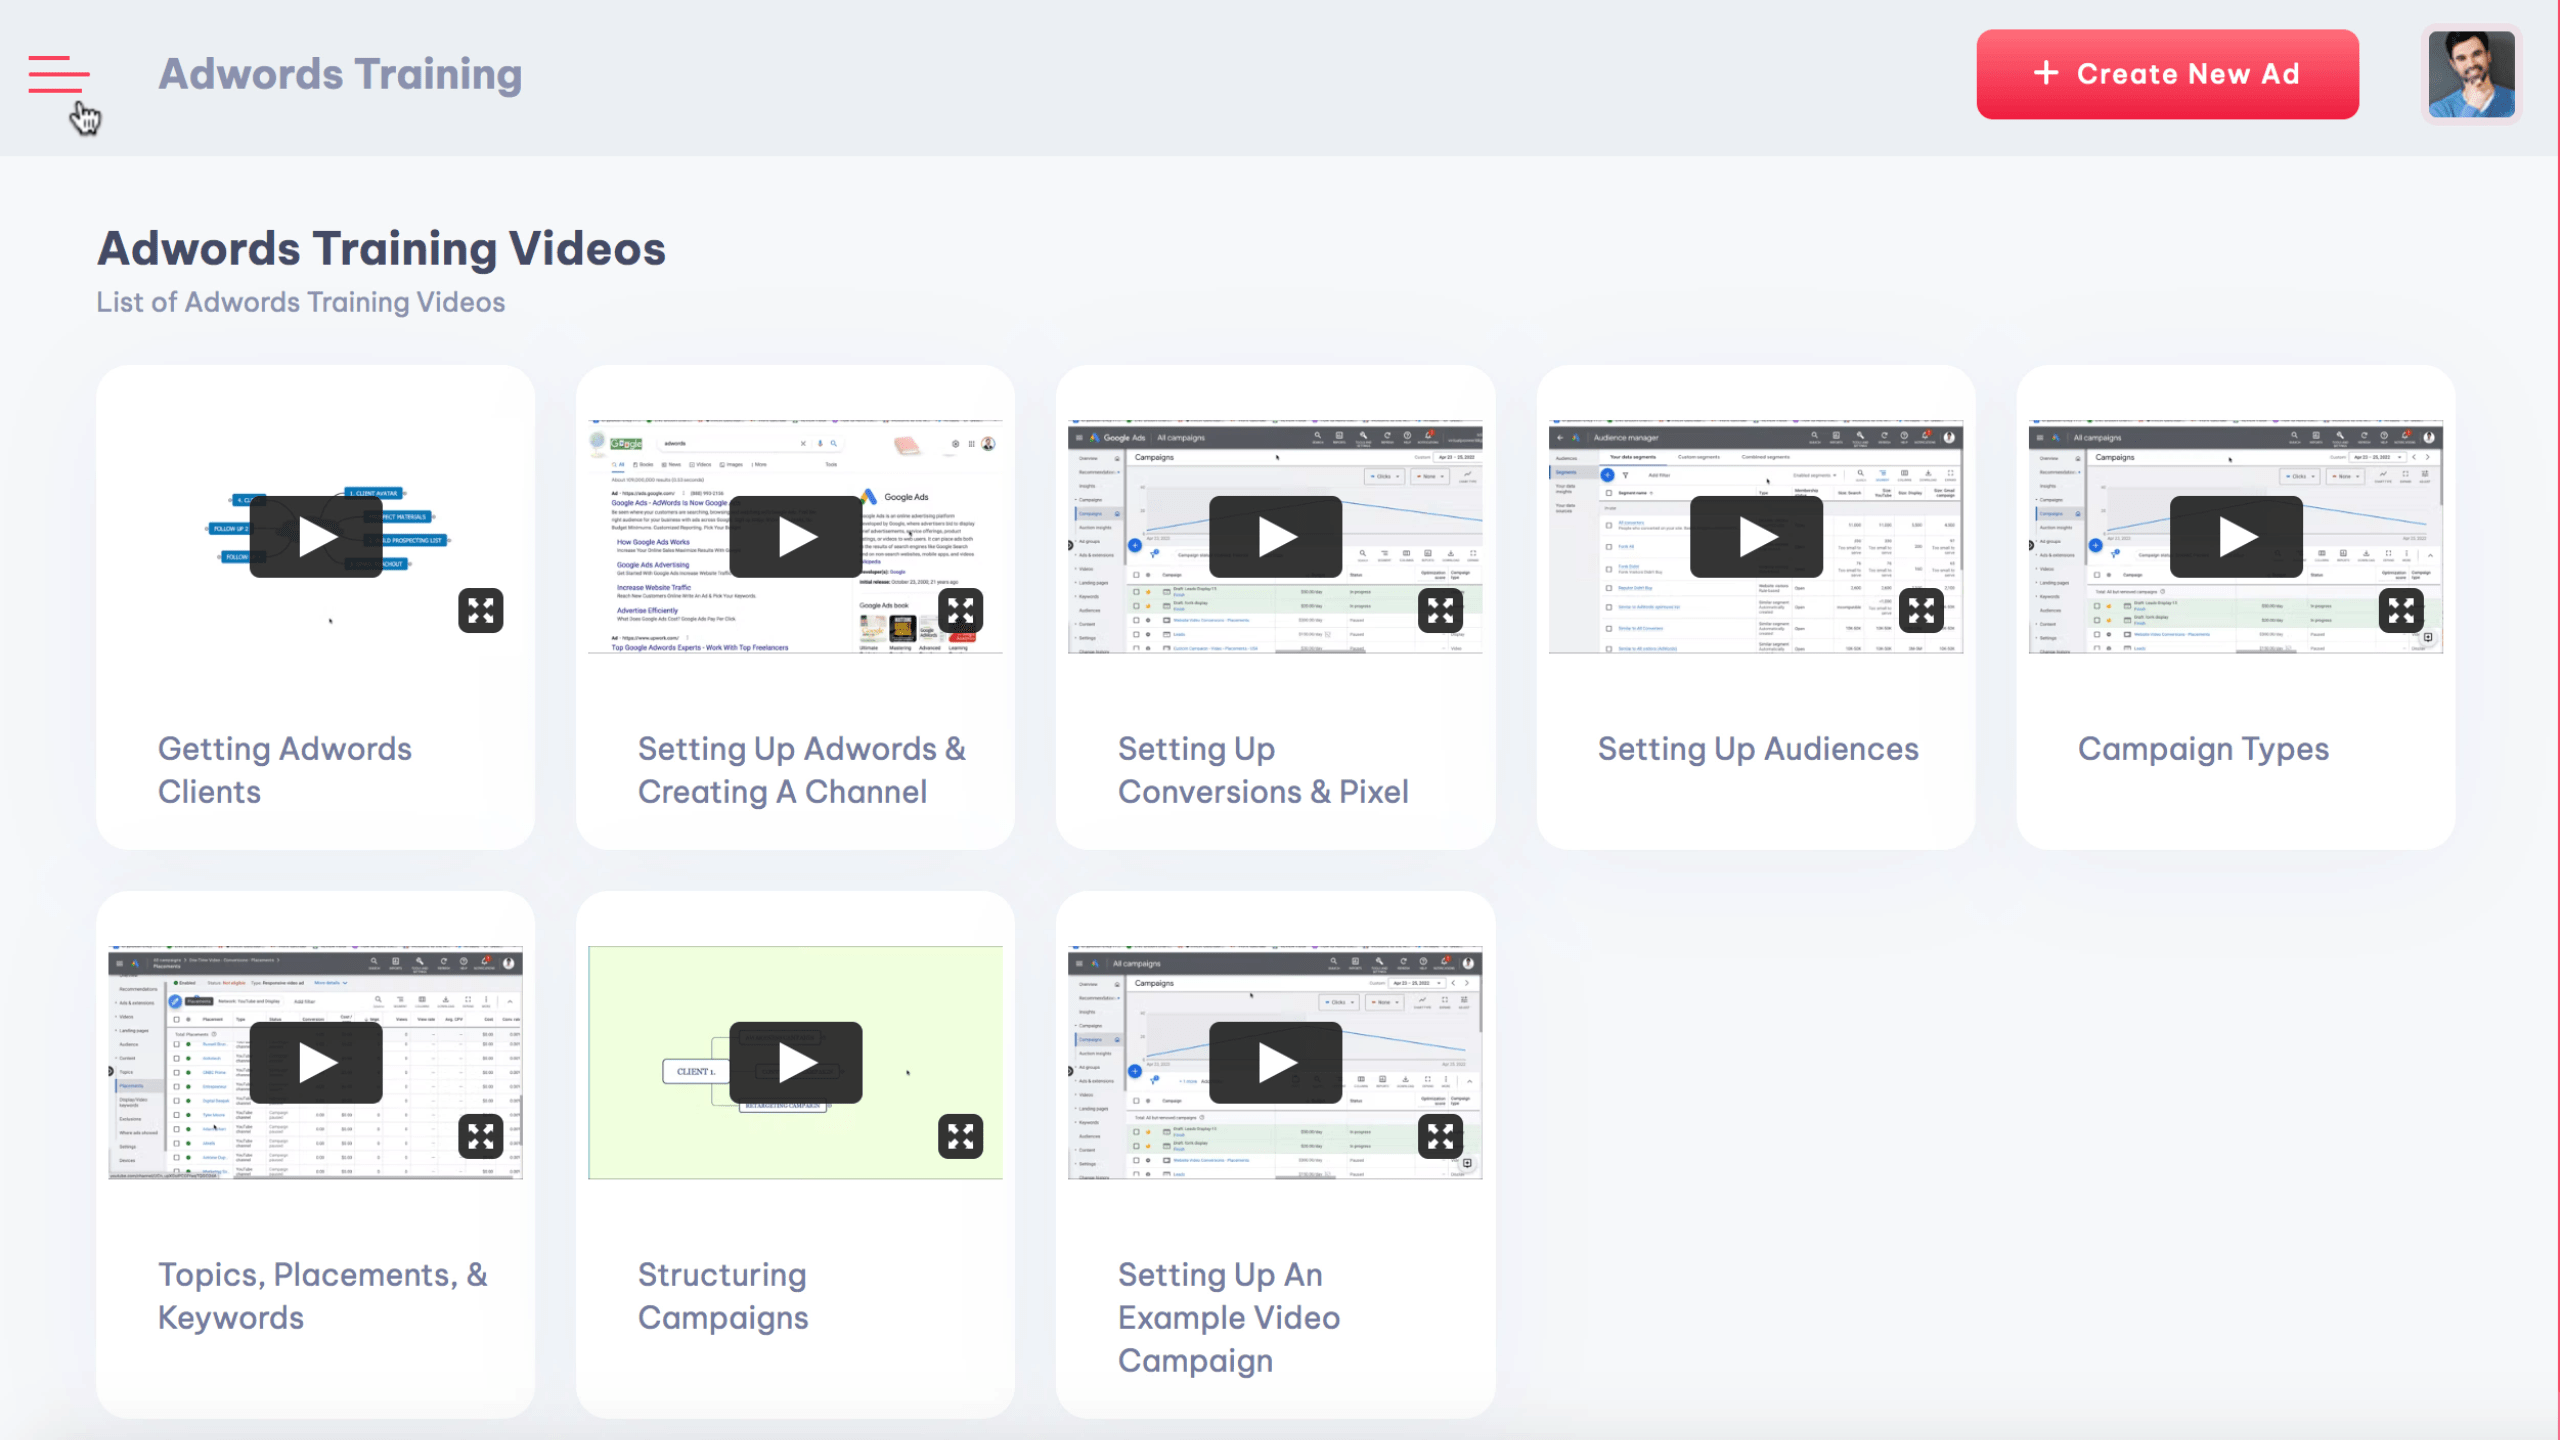Fullscreen the Topics, Placements, & Keywords video
This screenshot has width=2560, height=1440.
point(481,1136)
